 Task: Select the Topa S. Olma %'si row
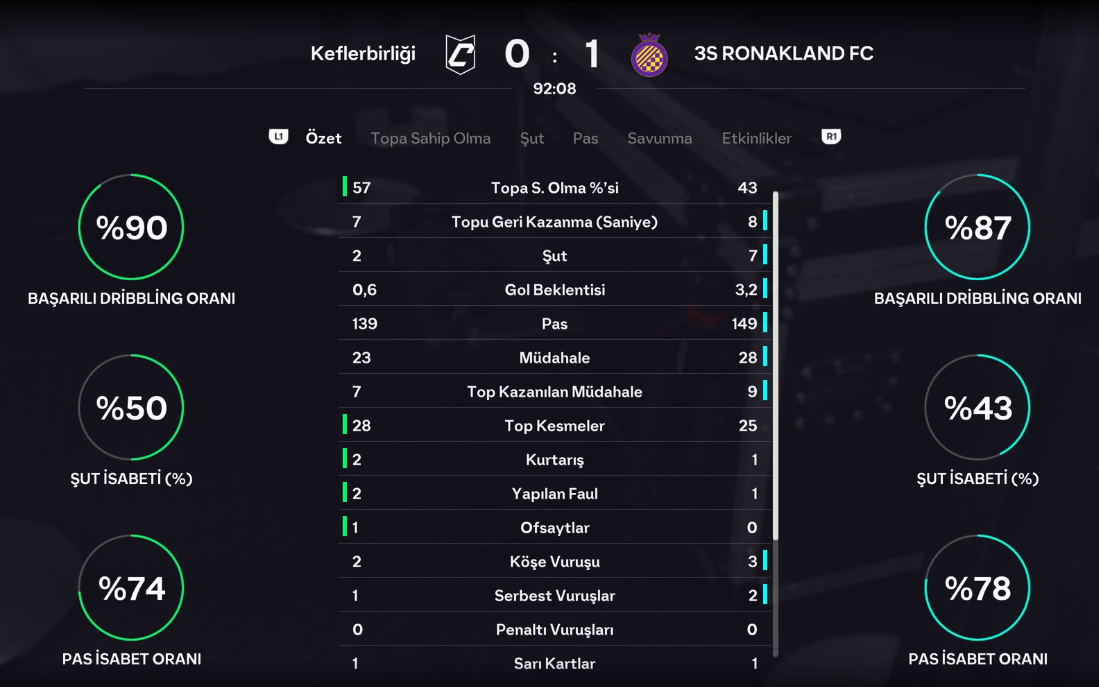(x=555, y=188)
